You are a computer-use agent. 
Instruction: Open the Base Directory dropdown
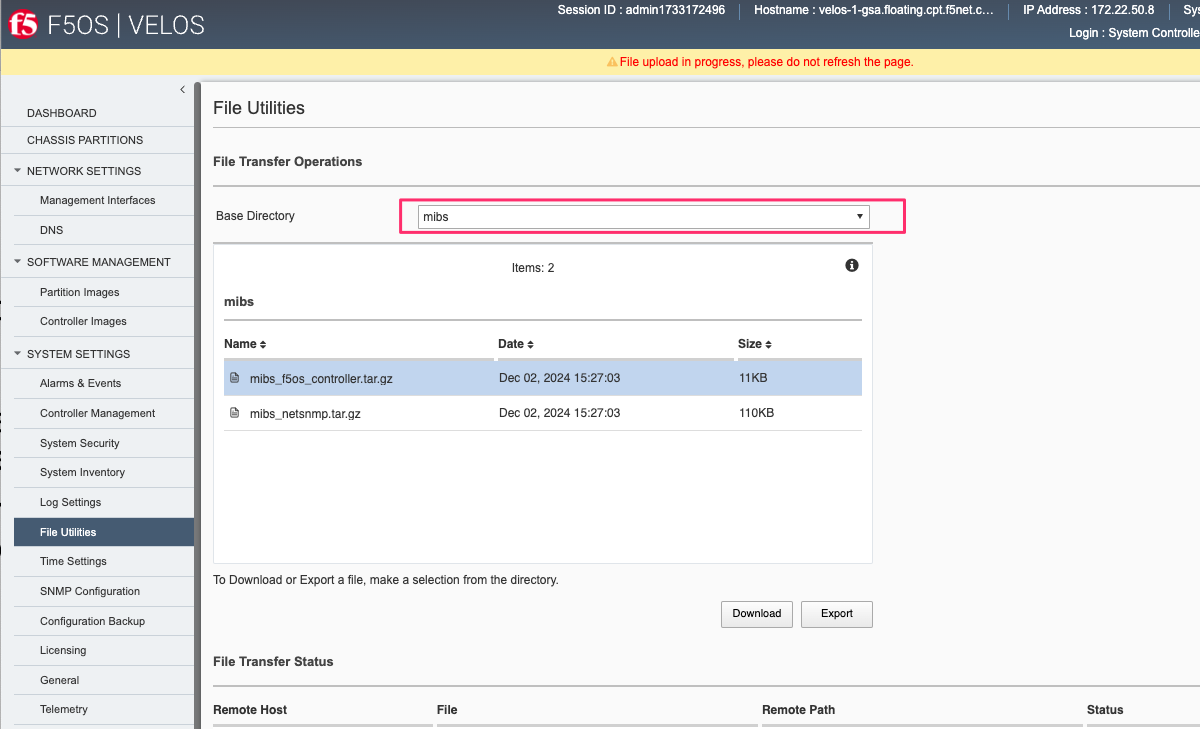coord(643,216)
